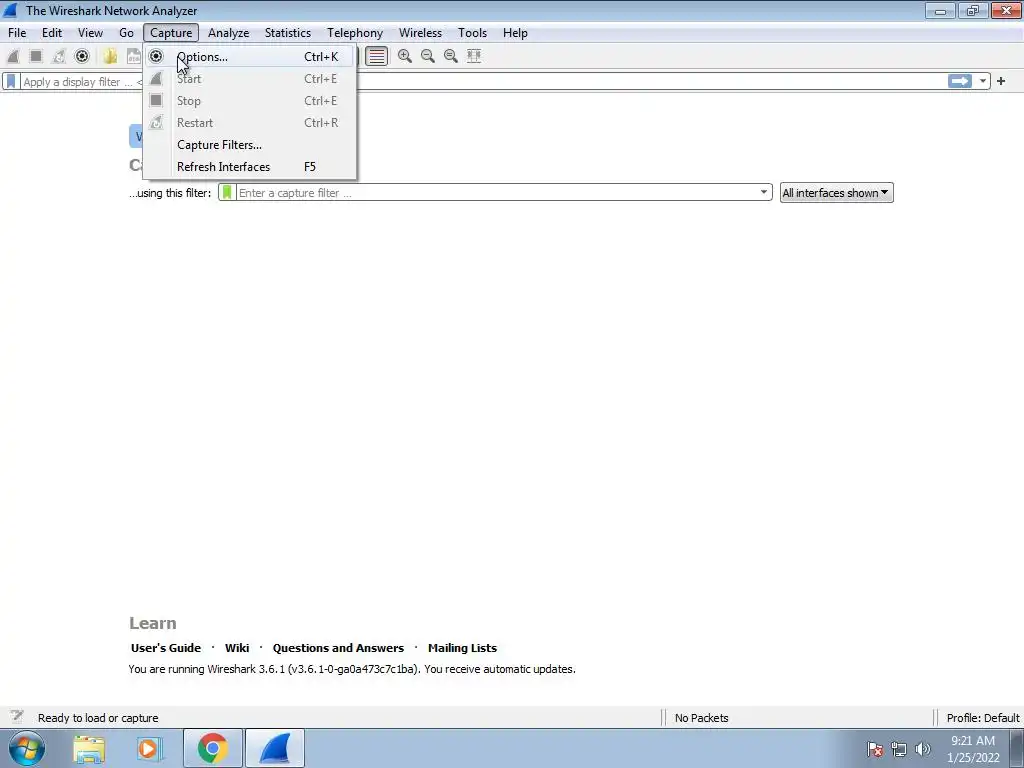Close the open Capture menu via its menu bar title

tap(171, 33)
